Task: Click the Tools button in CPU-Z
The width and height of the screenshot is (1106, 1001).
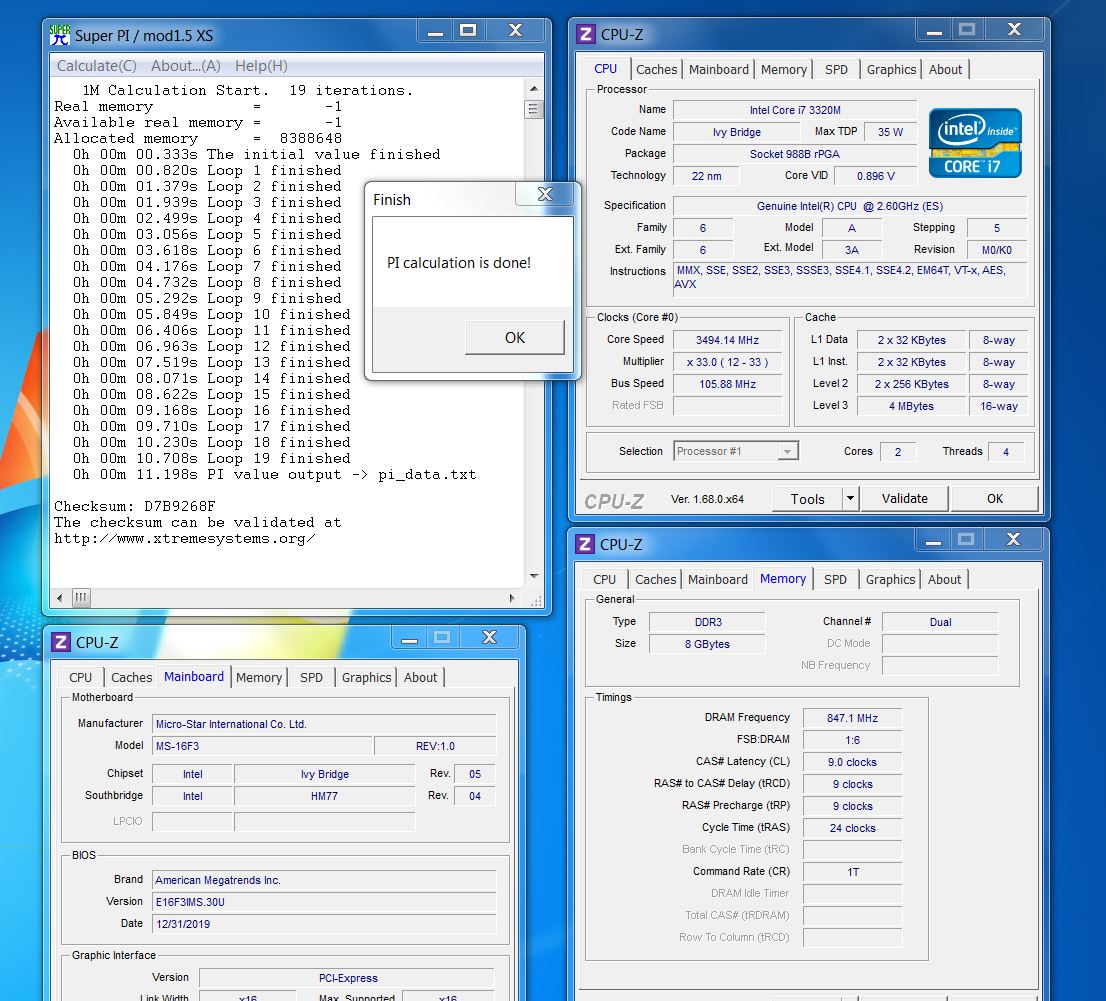Action: (x=808, y=499)
